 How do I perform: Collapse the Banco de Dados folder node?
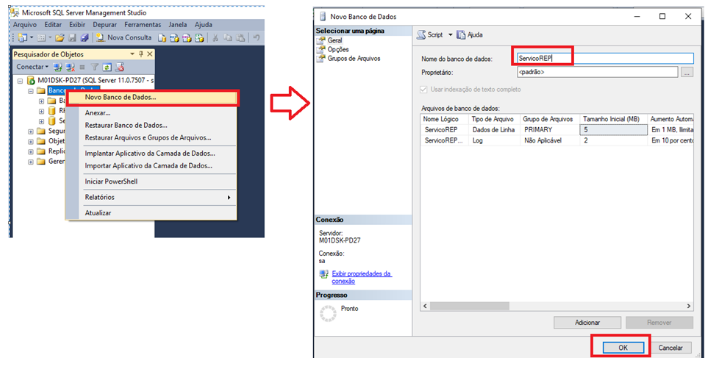tap(31, 91)
